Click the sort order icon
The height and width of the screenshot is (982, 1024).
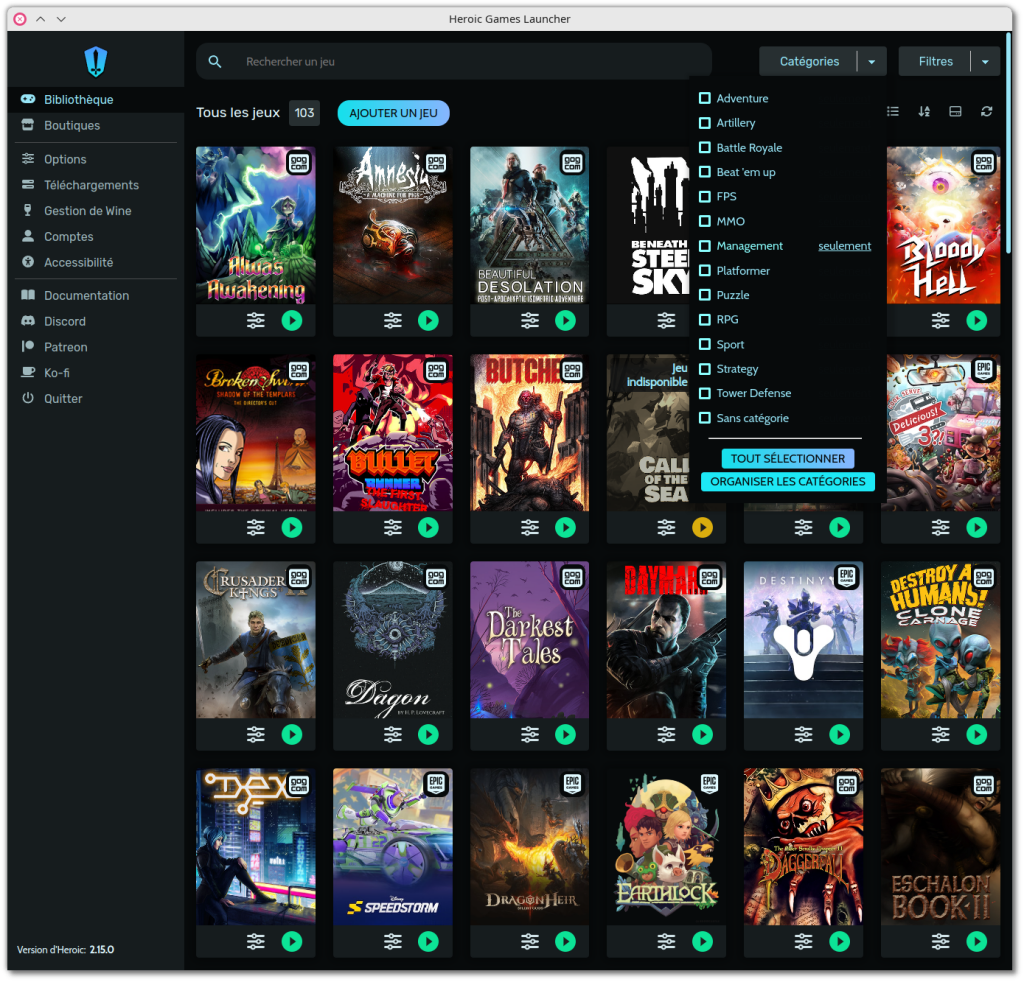point(924,112)
